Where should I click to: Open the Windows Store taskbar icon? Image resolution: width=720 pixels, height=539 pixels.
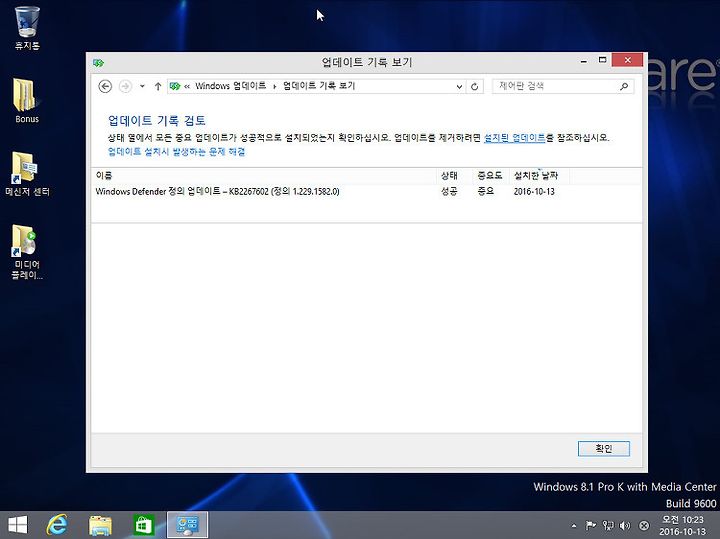(x=143, y=524)
